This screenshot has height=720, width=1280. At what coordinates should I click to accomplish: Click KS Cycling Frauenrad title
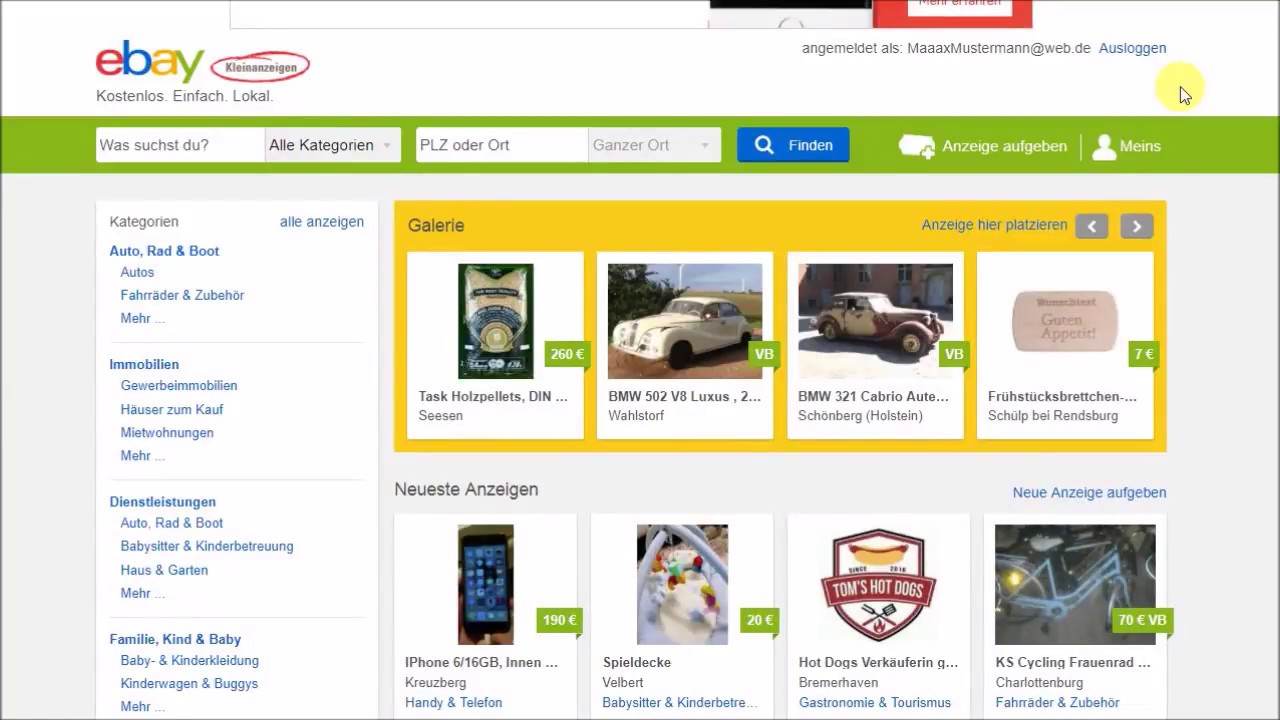(1073, 662)
